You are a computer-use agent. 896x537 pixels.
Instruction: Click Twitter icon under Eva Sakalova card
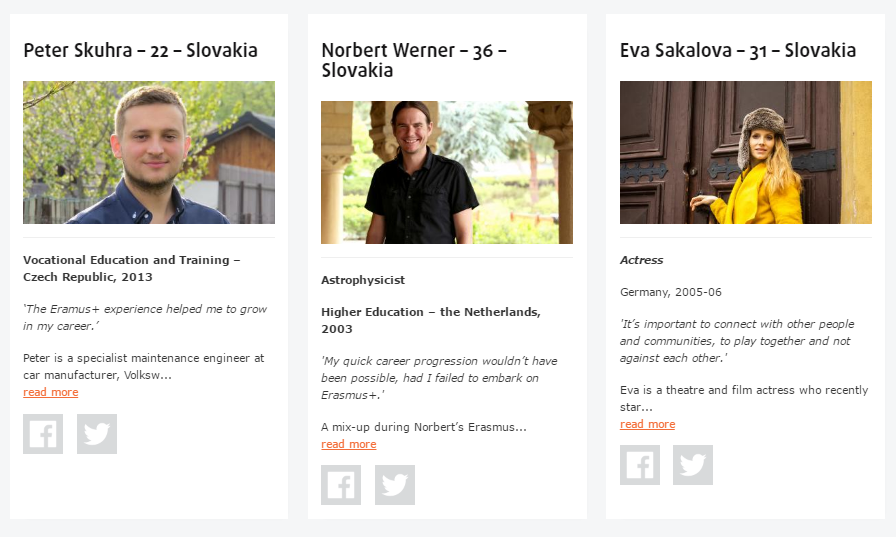click(693, 465)
